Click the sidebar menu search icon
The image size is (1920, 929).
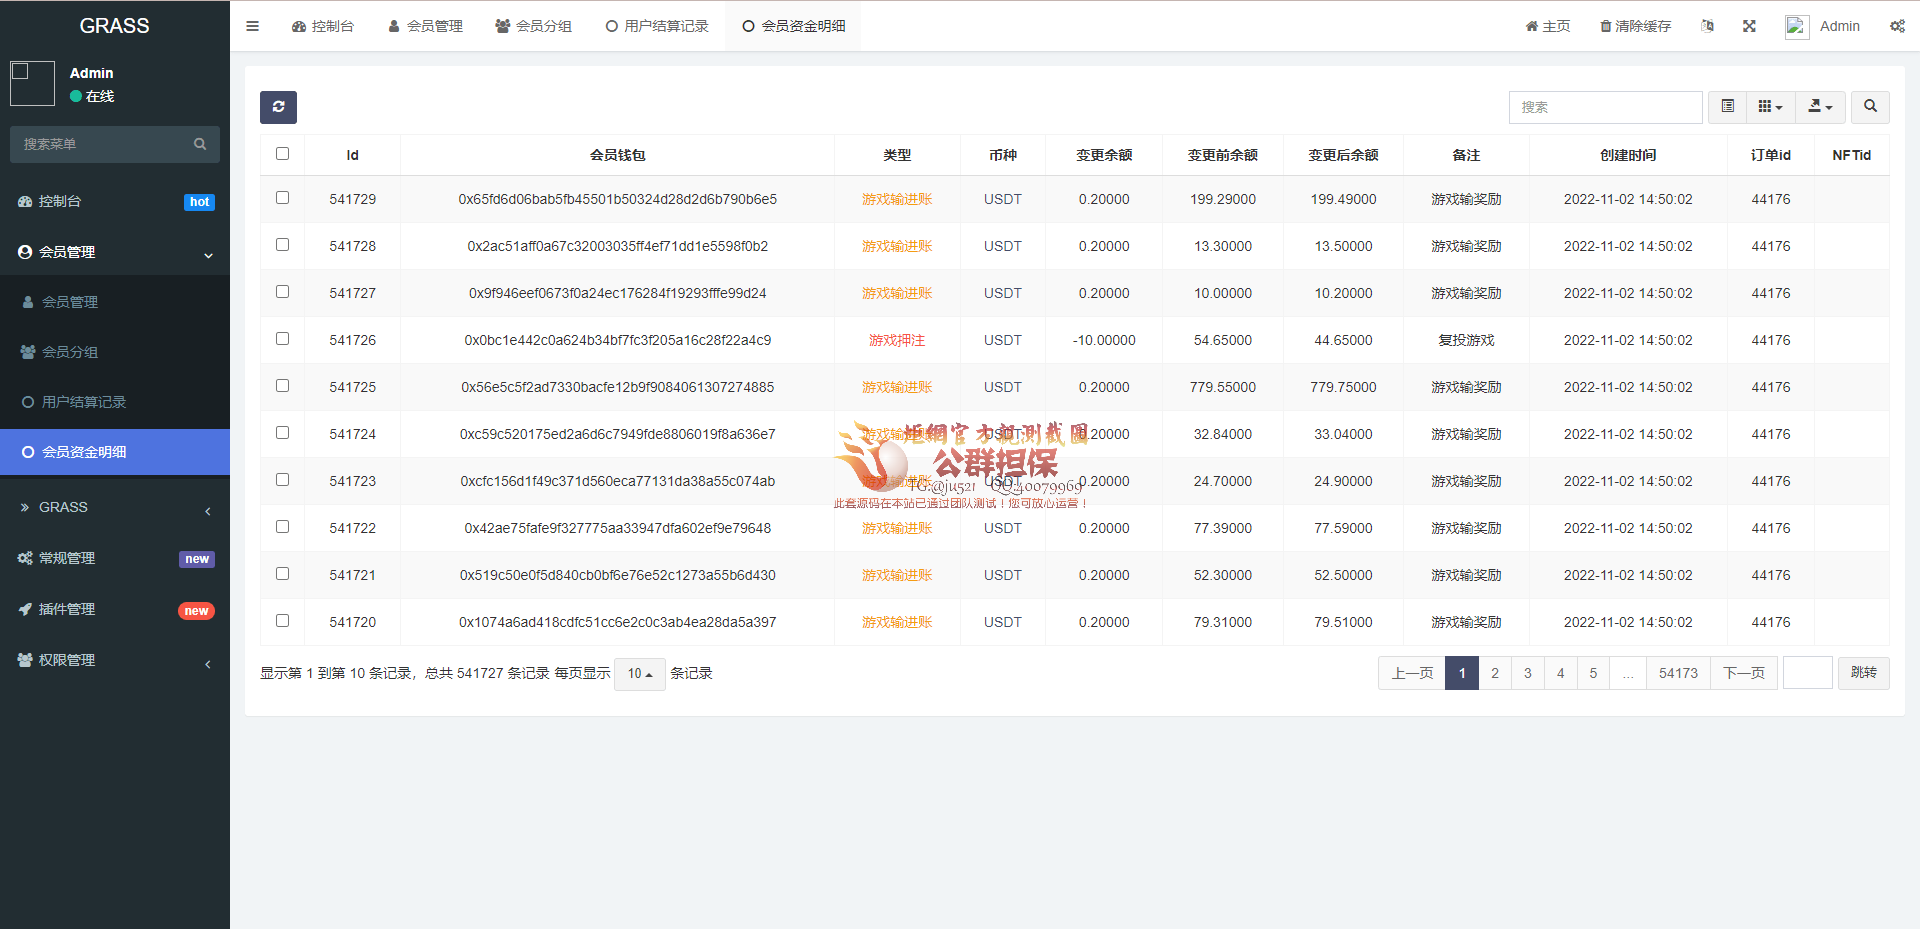(x=200, y=144)
